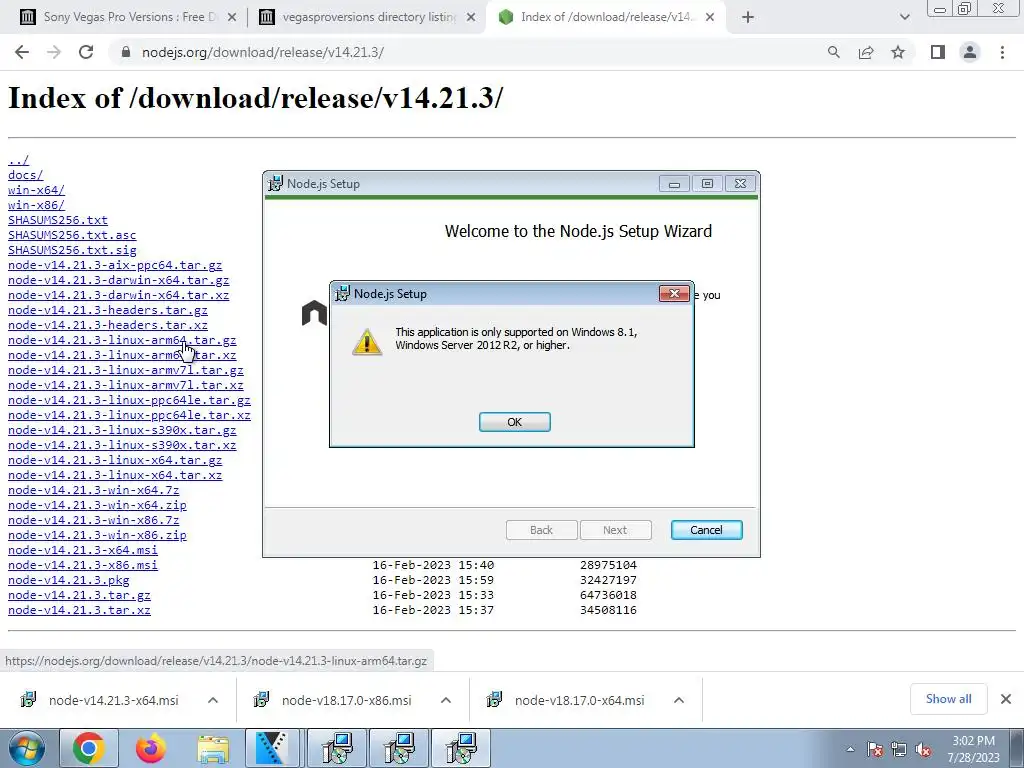
Task: Select the Index of /download/release tab
Action: point(607,17)
